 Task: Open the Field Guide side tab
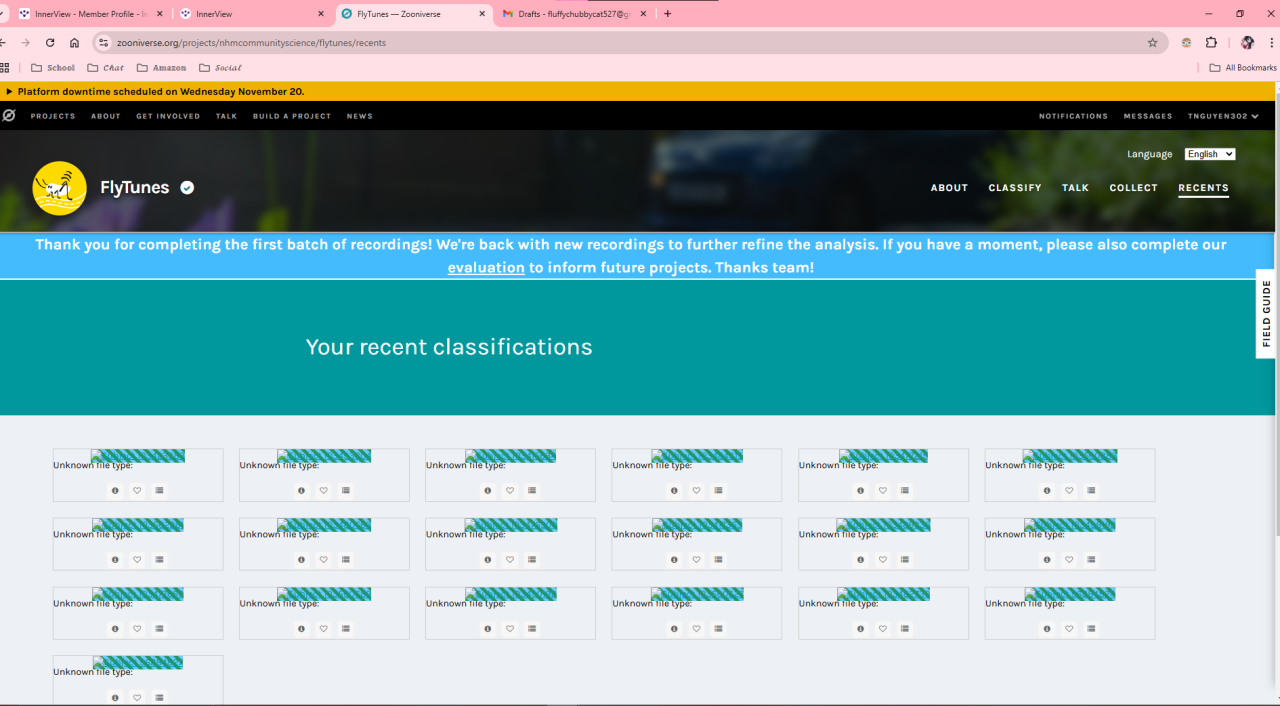[x=1267, y=313]
